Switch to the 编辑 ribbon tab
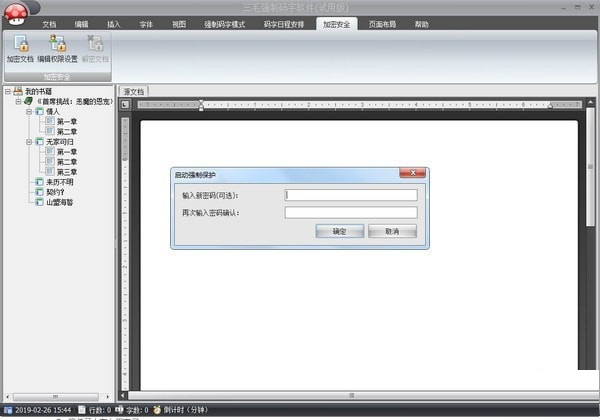Screen dimensions: 600x420 [x=81, y=24]
